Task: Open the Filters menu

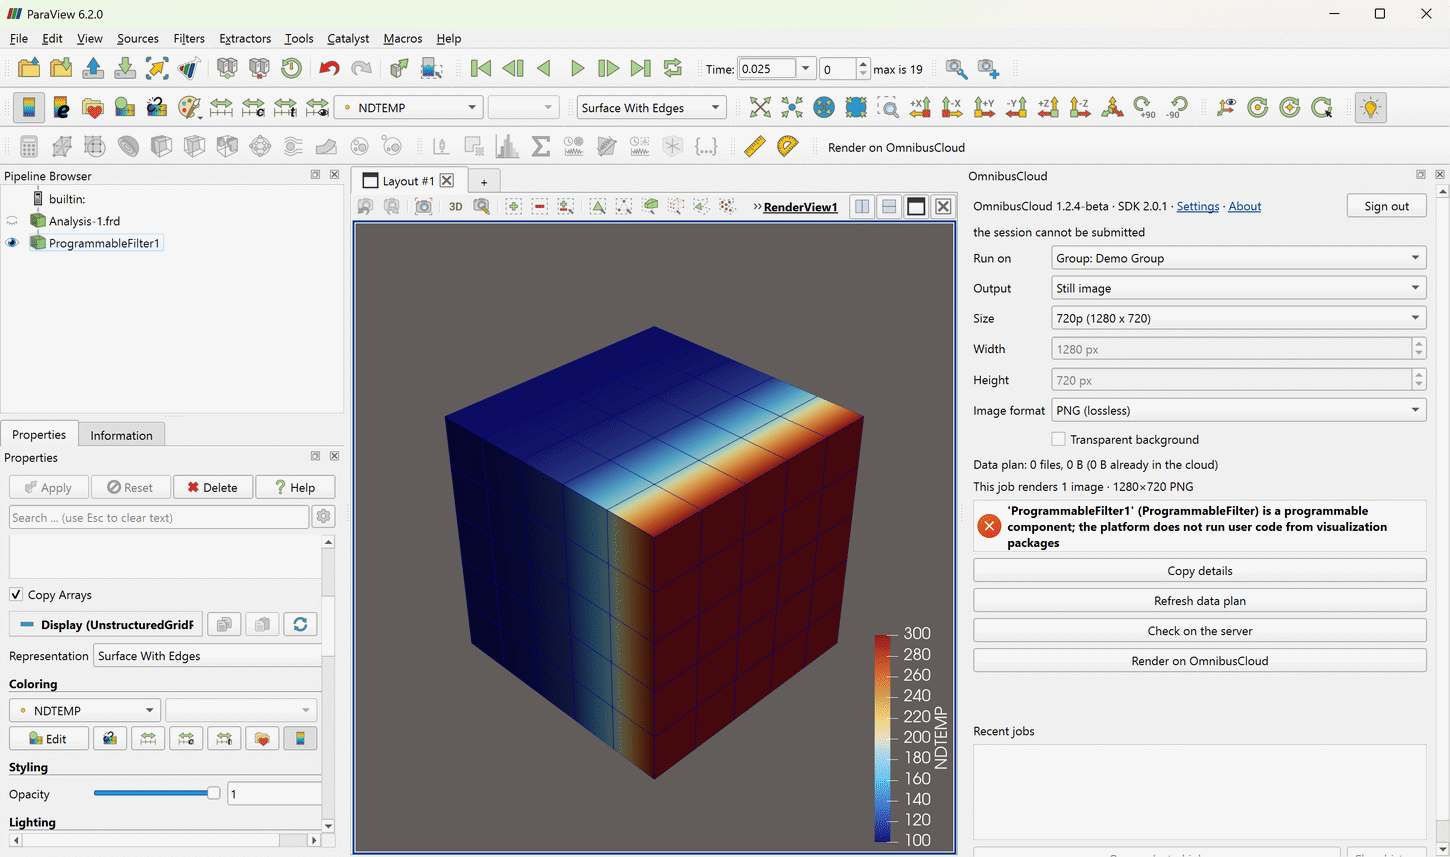Action: (x=188, y=38)
